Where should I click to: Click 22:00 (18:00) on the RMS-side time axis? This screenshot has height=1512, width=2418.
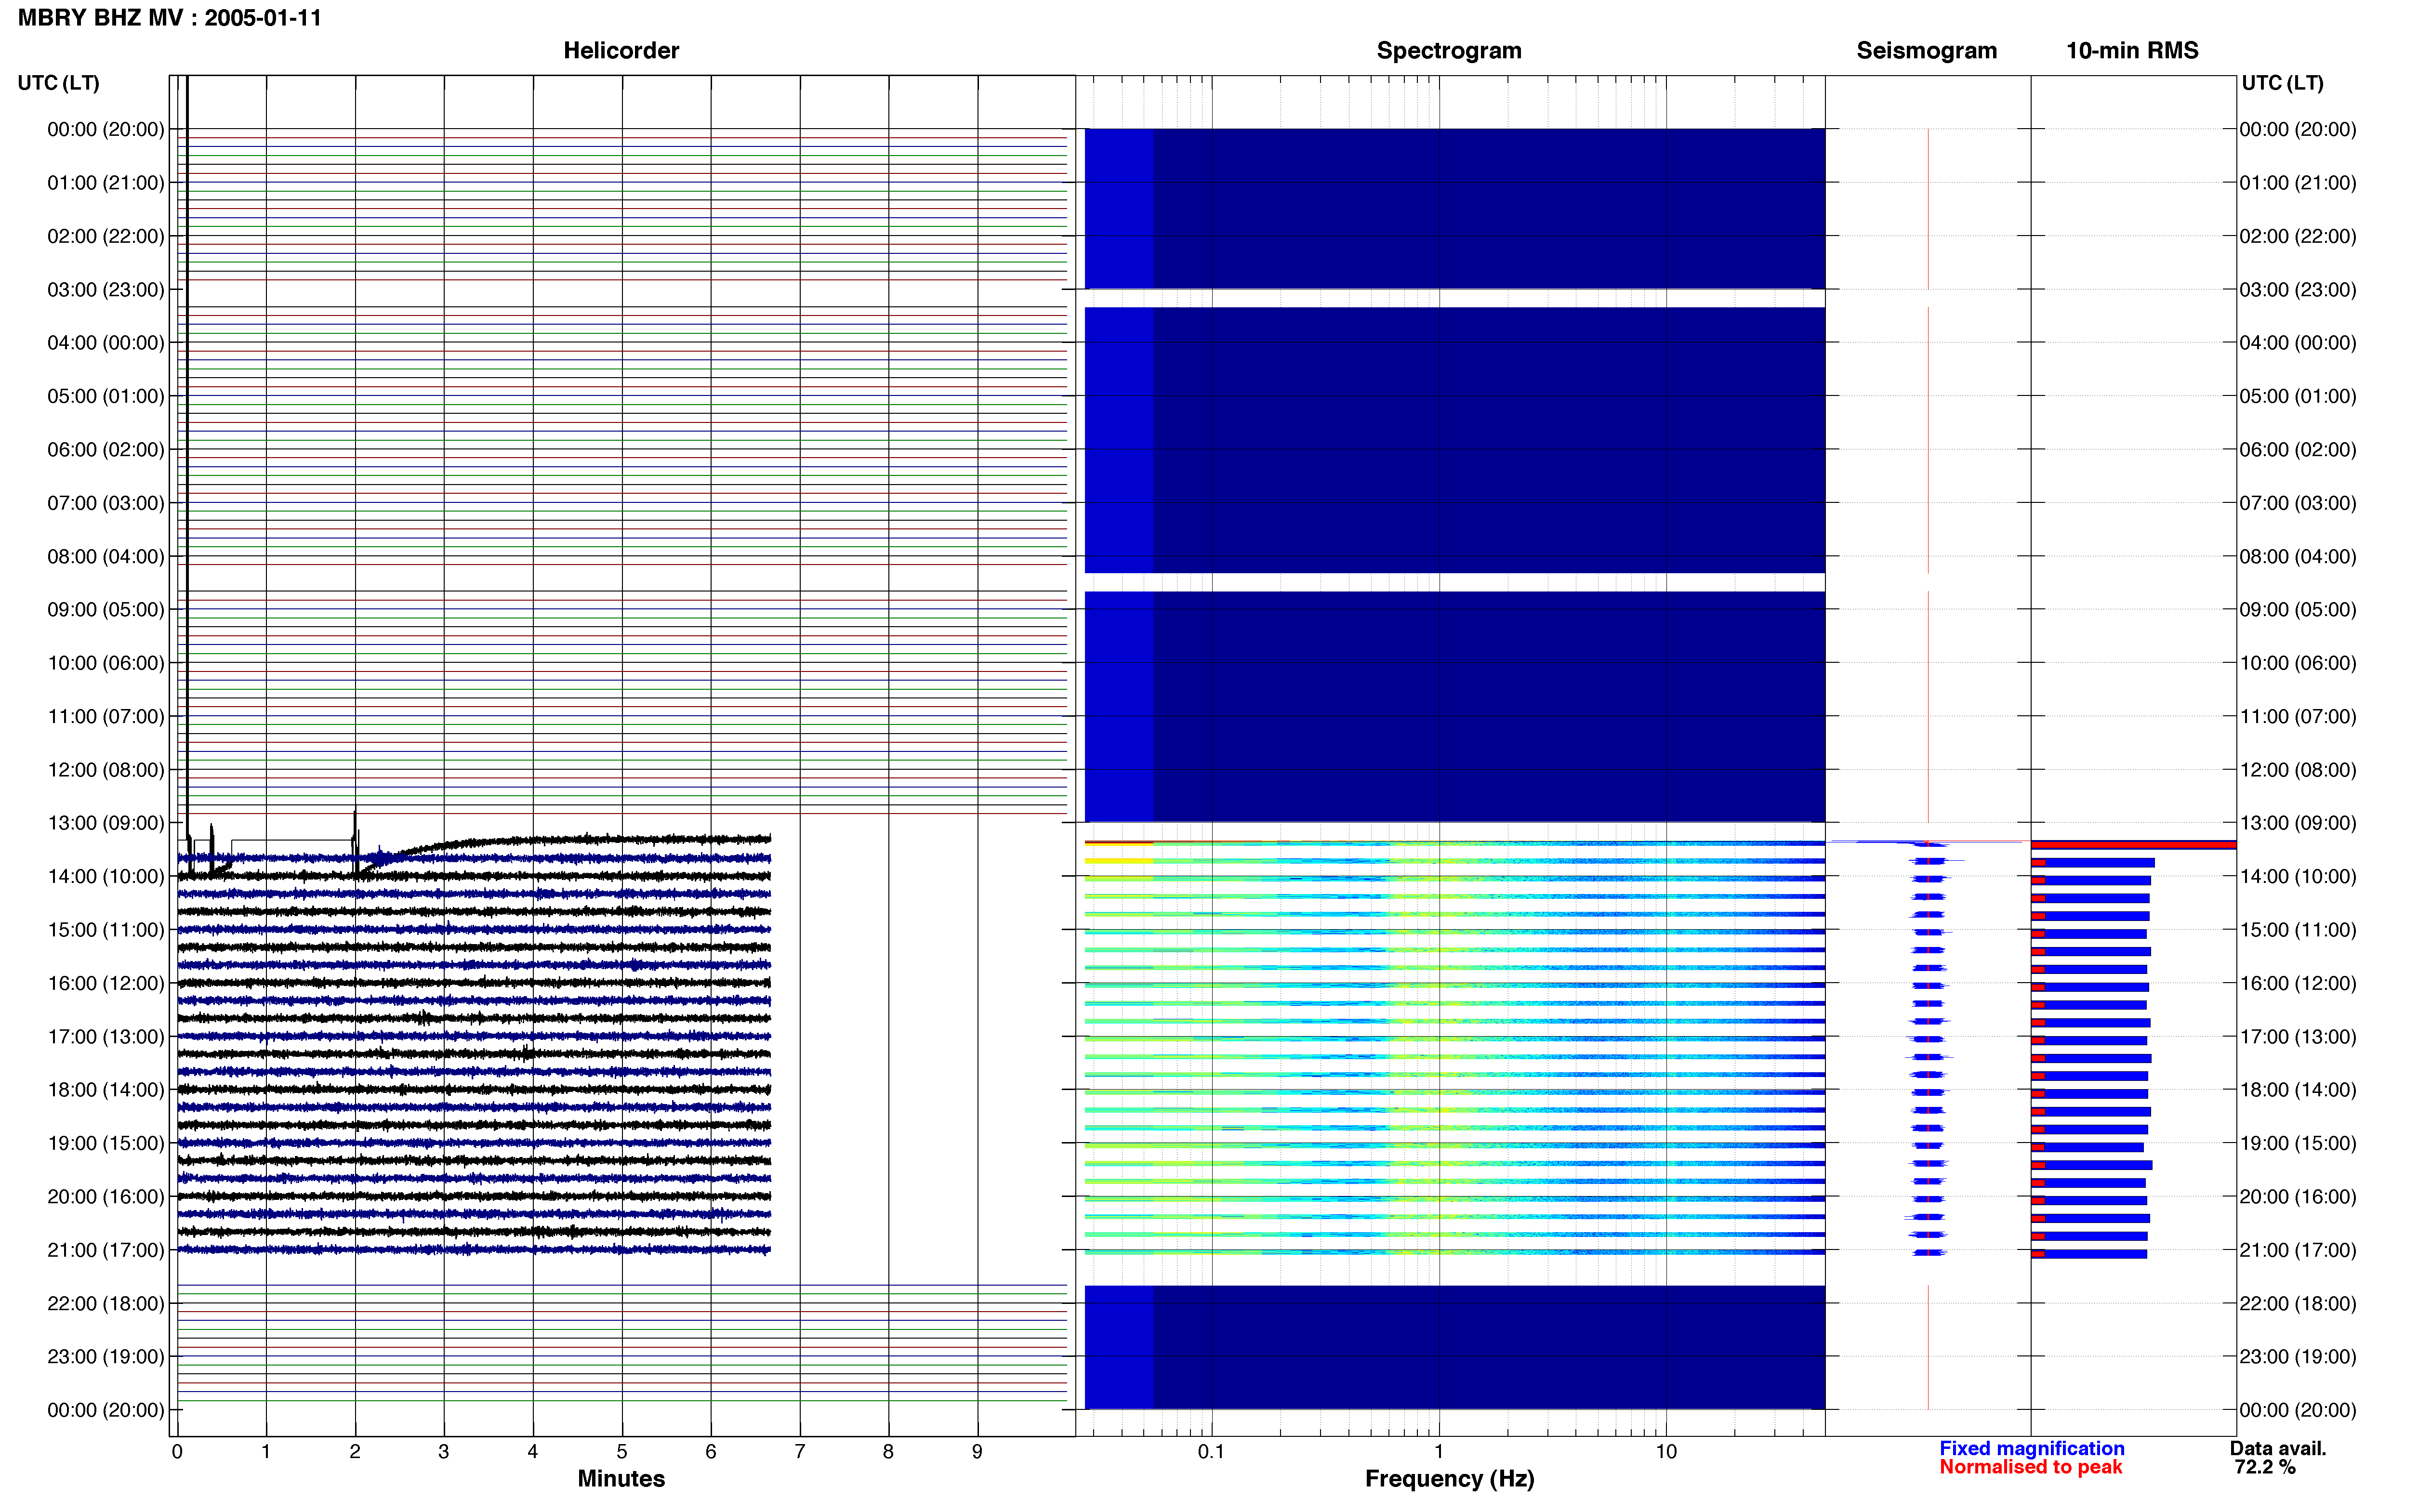click(2298, 1304)
